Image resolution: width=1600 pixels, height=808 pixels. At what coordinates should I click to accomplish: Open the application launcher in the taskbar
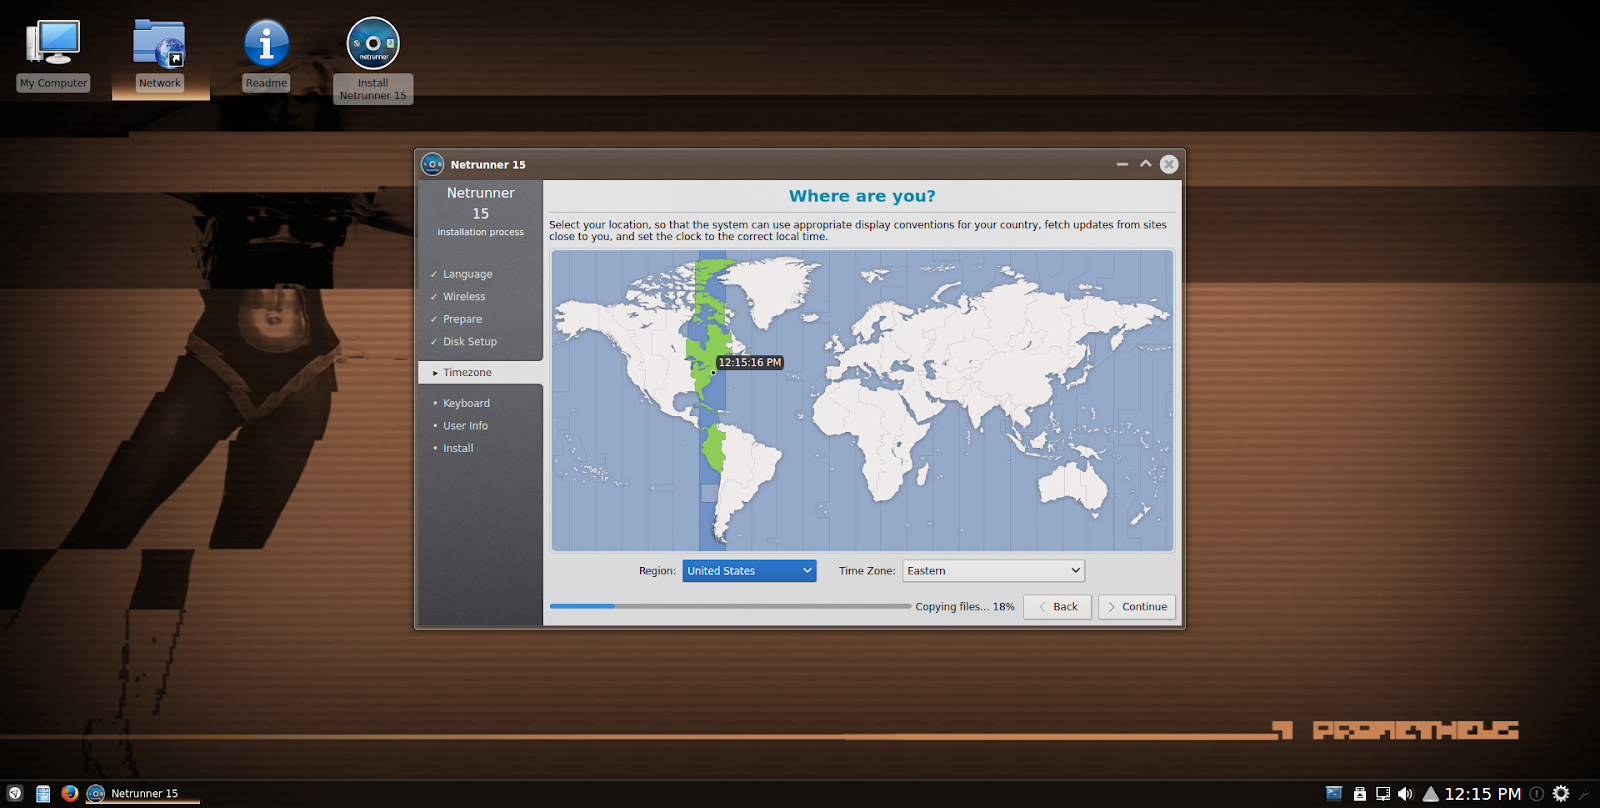(15, 793)
